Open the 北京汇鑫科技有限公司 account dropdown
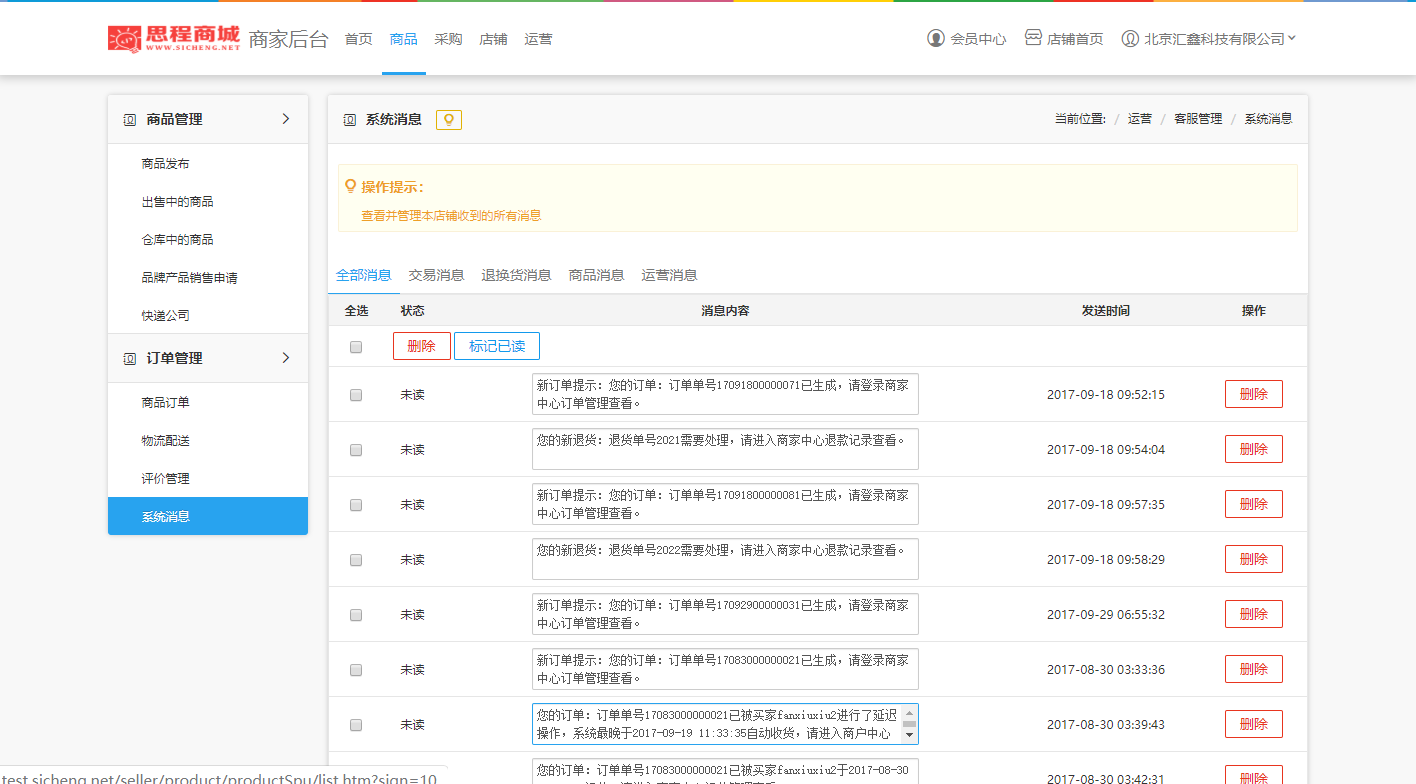The width and height of the screenshot is (1416, 784). (x=1220, y=39)
